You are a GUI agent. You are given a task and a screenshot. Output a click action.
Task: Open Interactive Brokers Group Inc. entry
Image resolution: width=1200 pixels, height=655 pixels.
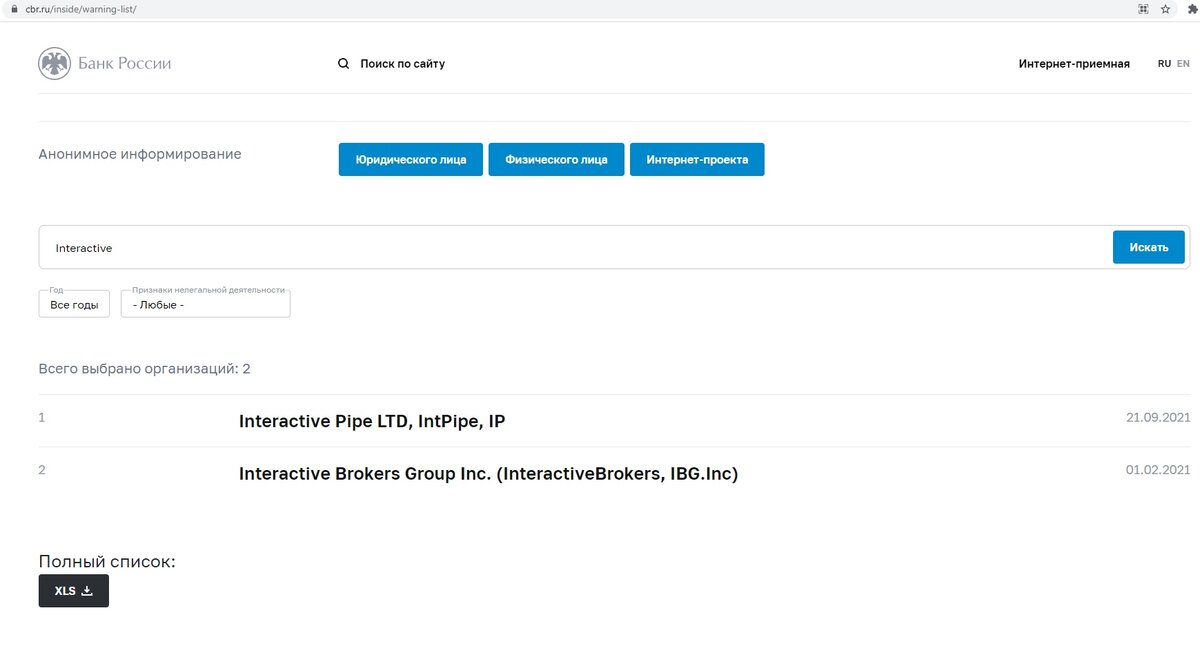point(488,473)
